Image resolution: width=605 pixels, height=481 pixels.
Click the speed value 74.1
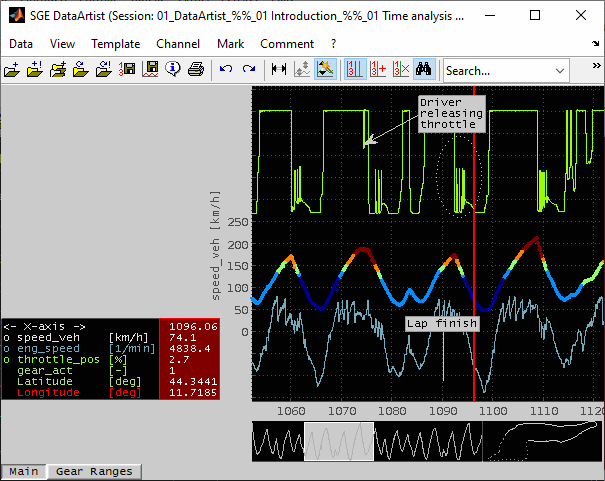pos(183,338)
